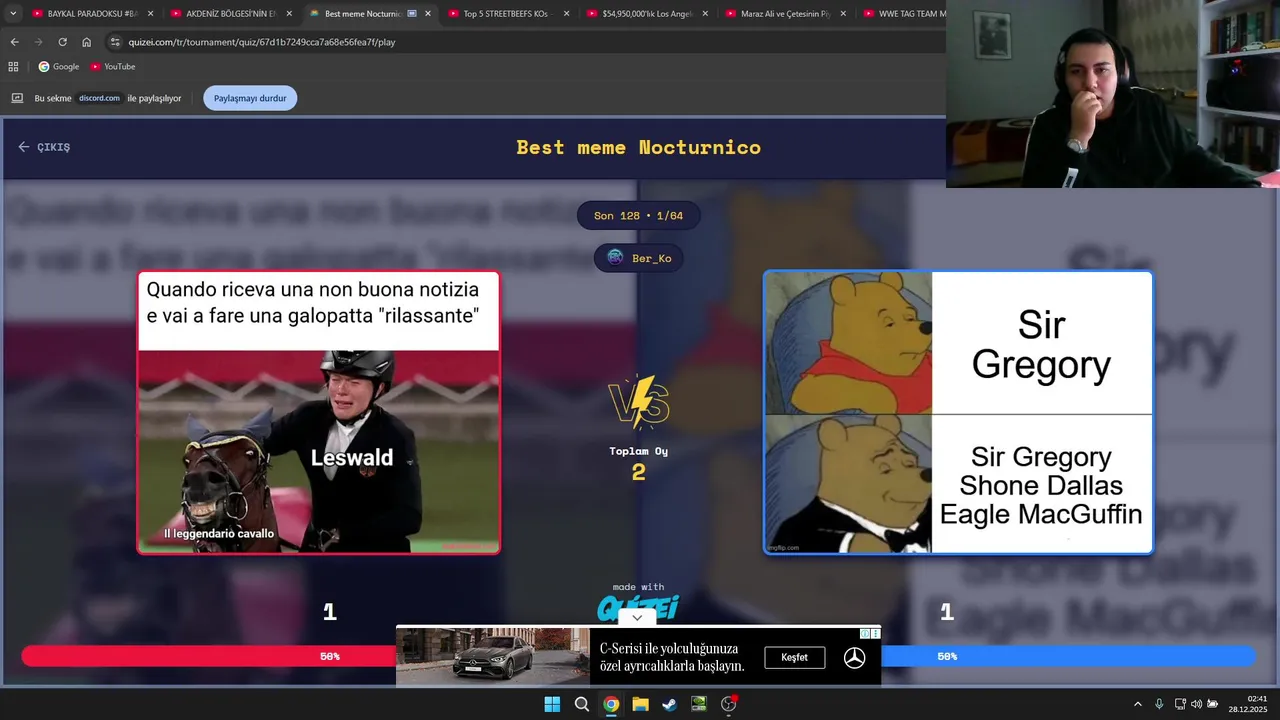Screen dimensions: 1280x720
Task: Show hidden system tray icons
Action: [x=1137, y=704]
